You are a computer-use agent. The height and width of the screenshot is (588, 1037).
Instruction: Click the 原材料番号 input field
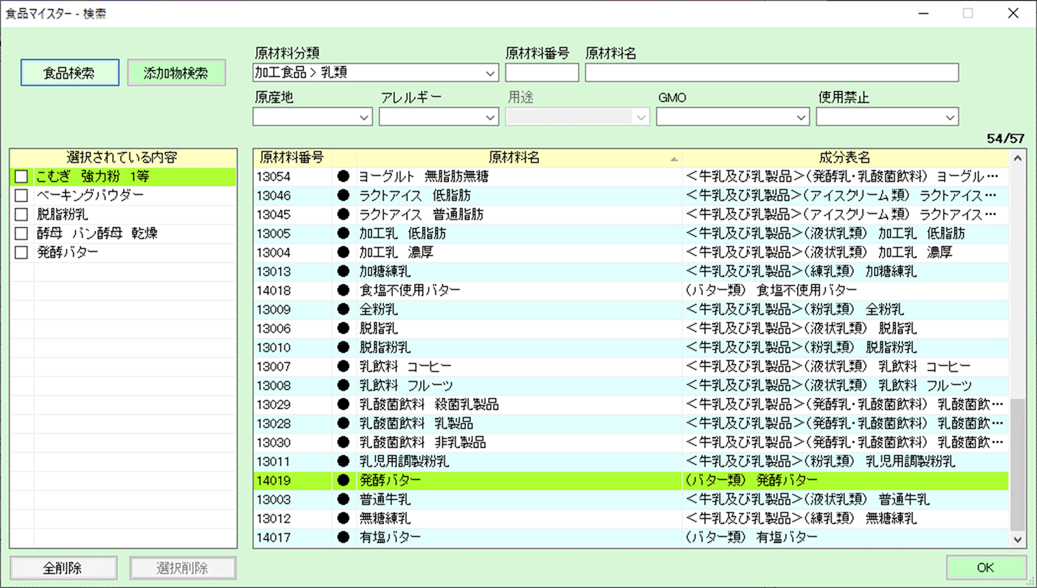click(x=542, y=73)
